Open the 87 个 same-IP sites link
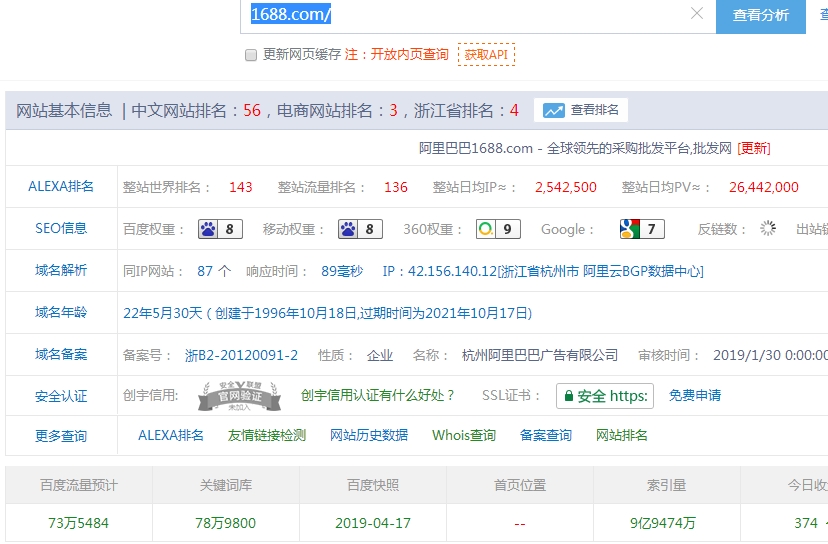The height and width of the screenshot is (544, 828). [214, 271]
